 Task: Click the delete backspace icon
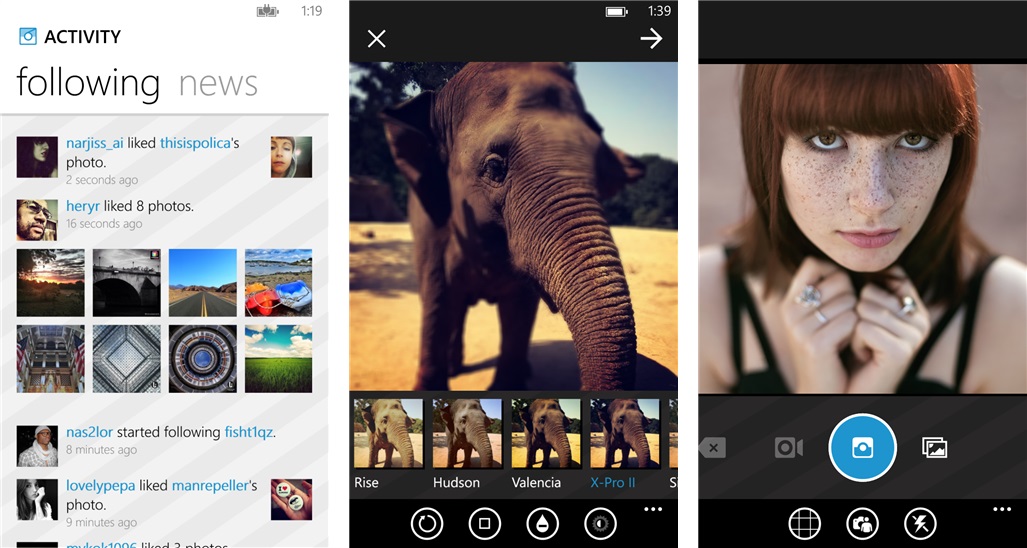[712, 448]
